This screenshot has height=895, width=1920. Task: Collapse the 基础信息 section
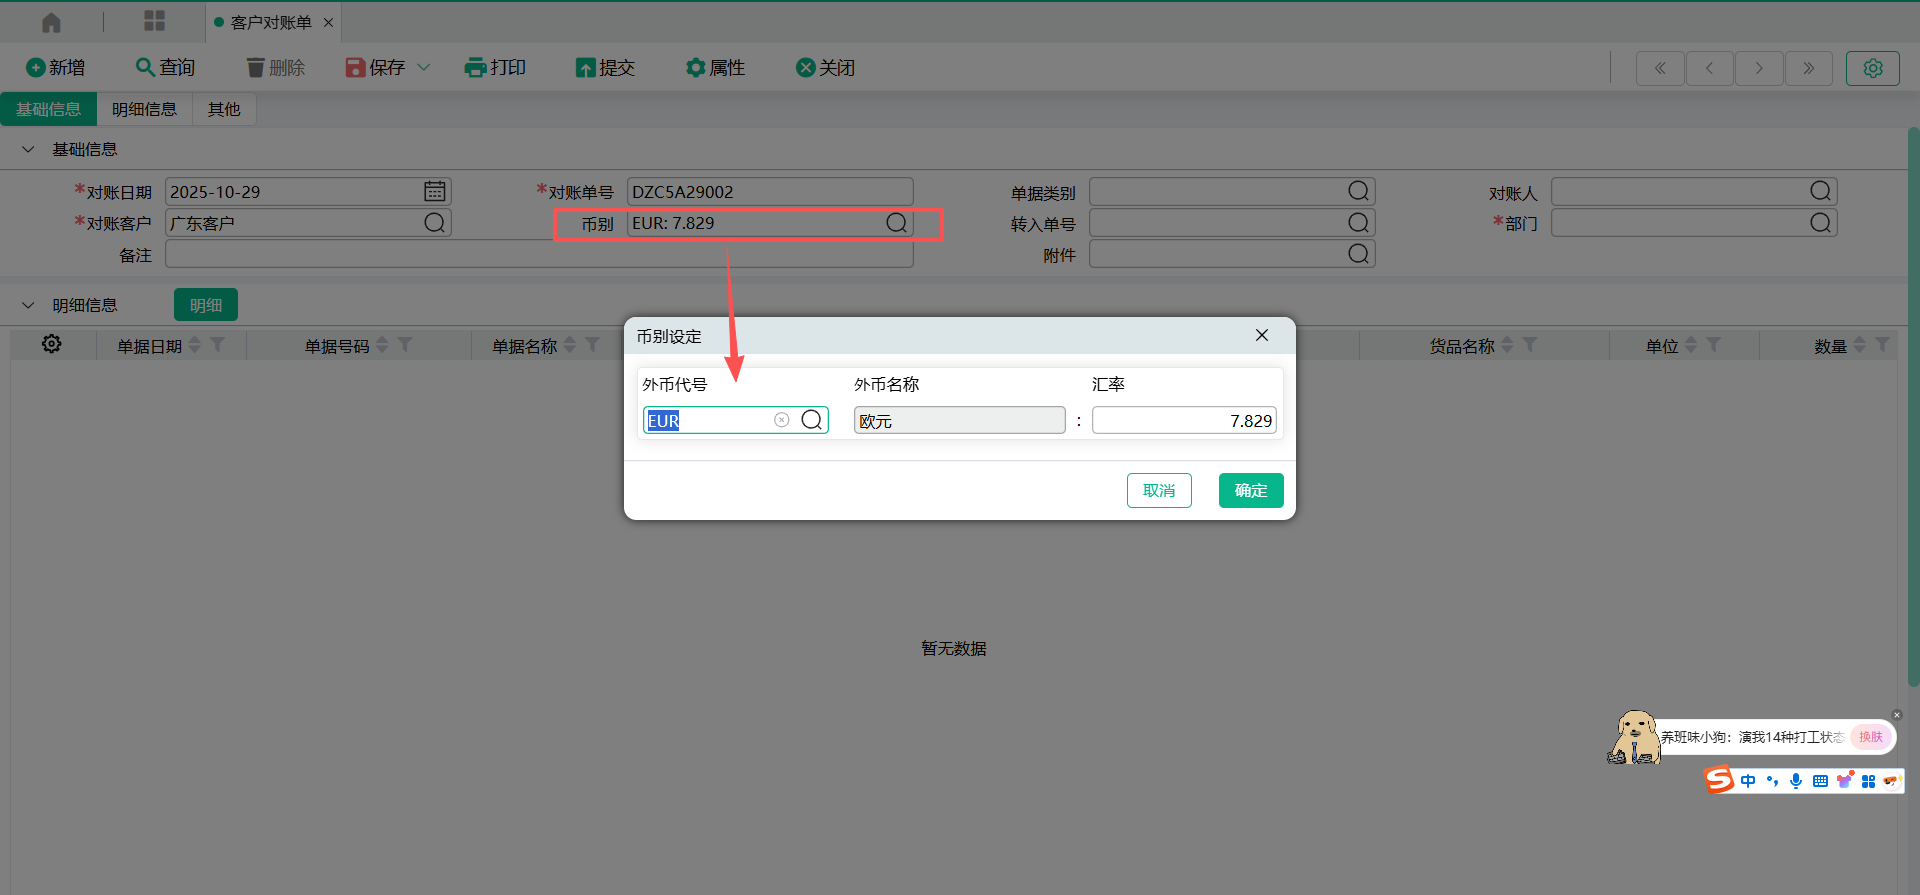(x=28, y=149)
